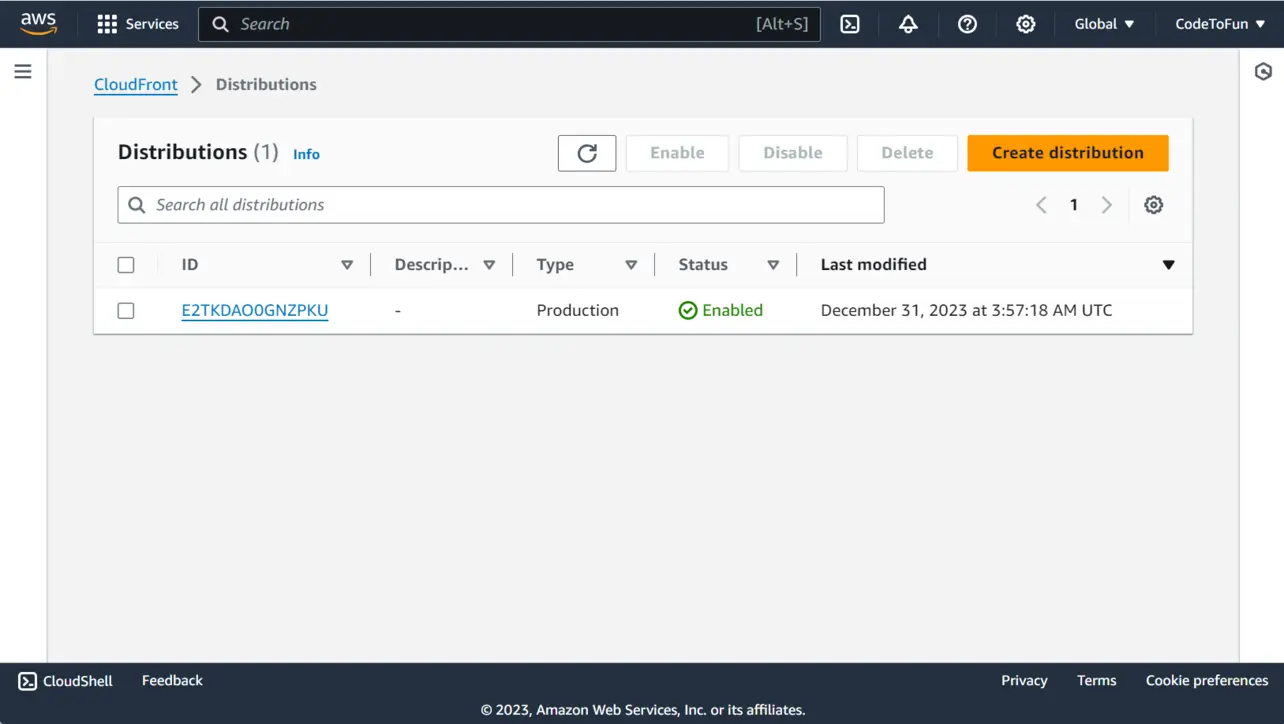This screenshot has height=724, width=1284.
Task: Open the AWS console home logo
Action: (x=38, y=24)
